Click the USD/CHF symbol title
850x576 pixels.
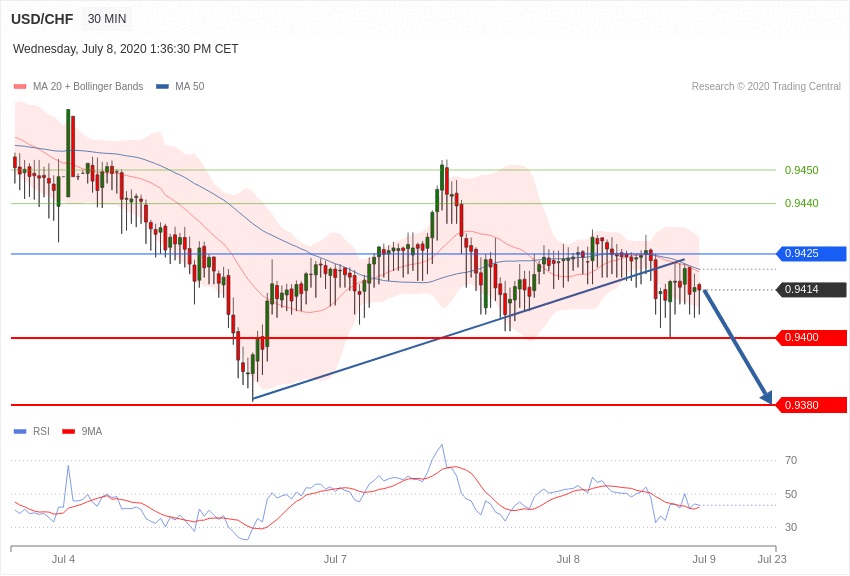tap(42, 19)
